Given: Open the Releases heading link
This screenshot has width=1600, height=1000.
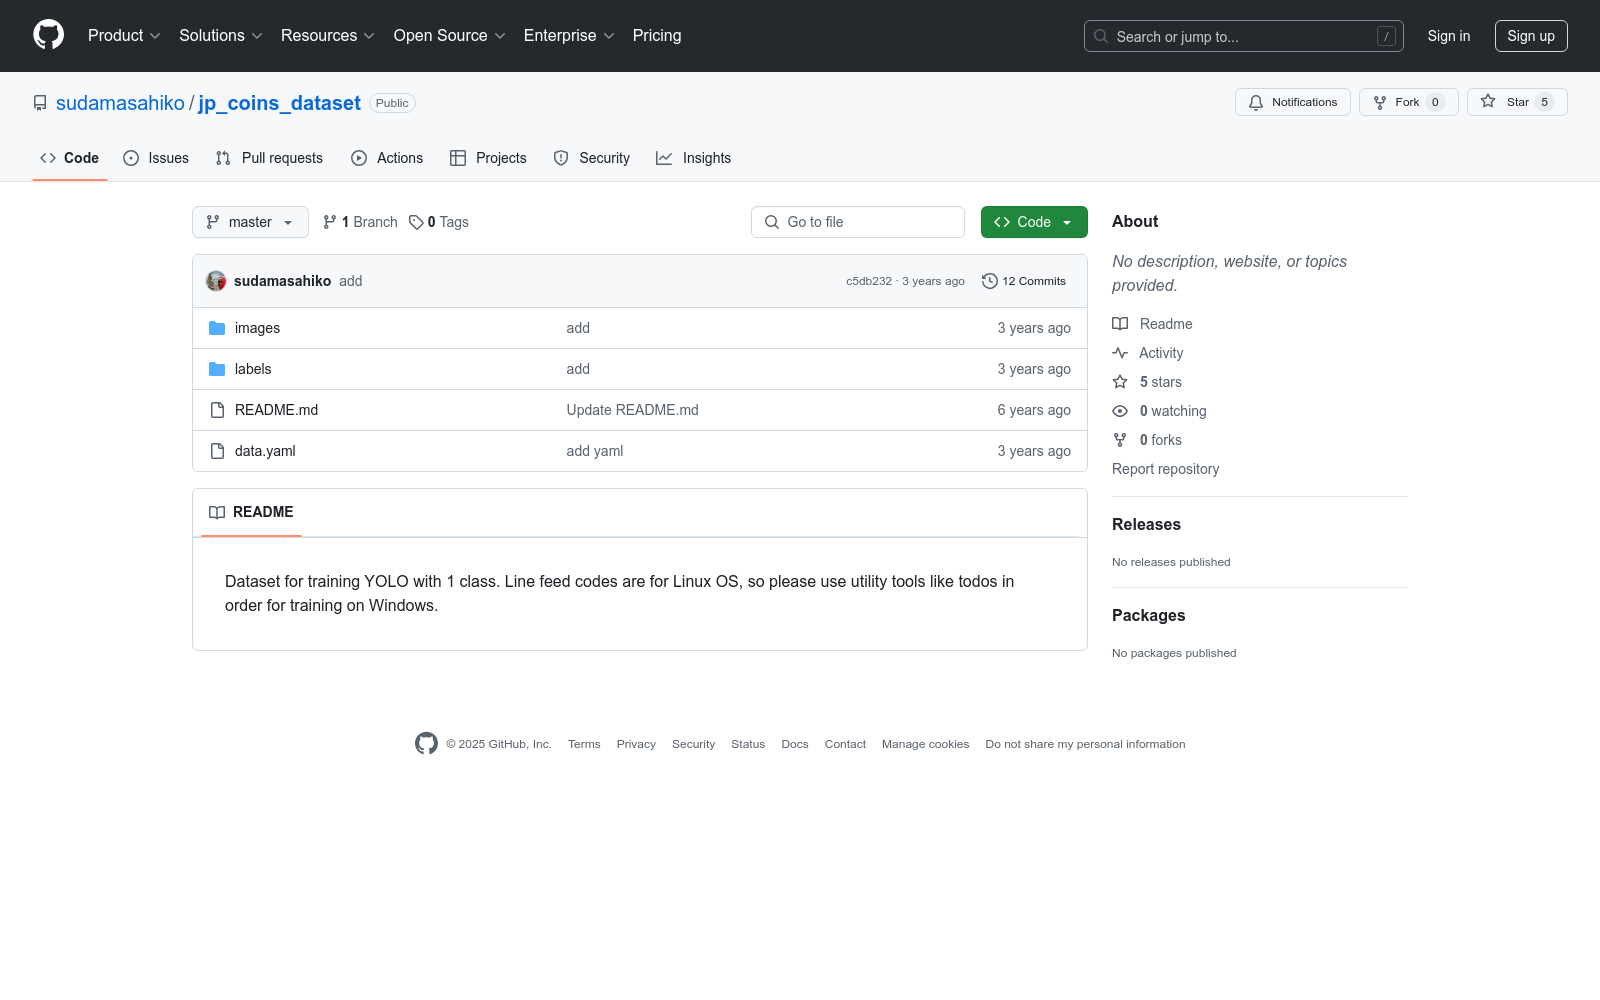Looking at the screenshot, I should [x=1146, y=525].
